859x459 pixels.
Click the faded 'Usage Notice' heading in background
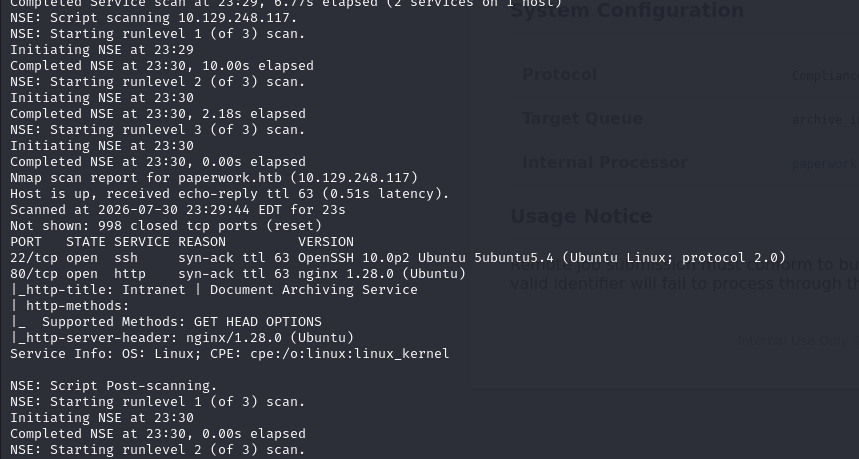pyautogui.click(x=581, y=216)
